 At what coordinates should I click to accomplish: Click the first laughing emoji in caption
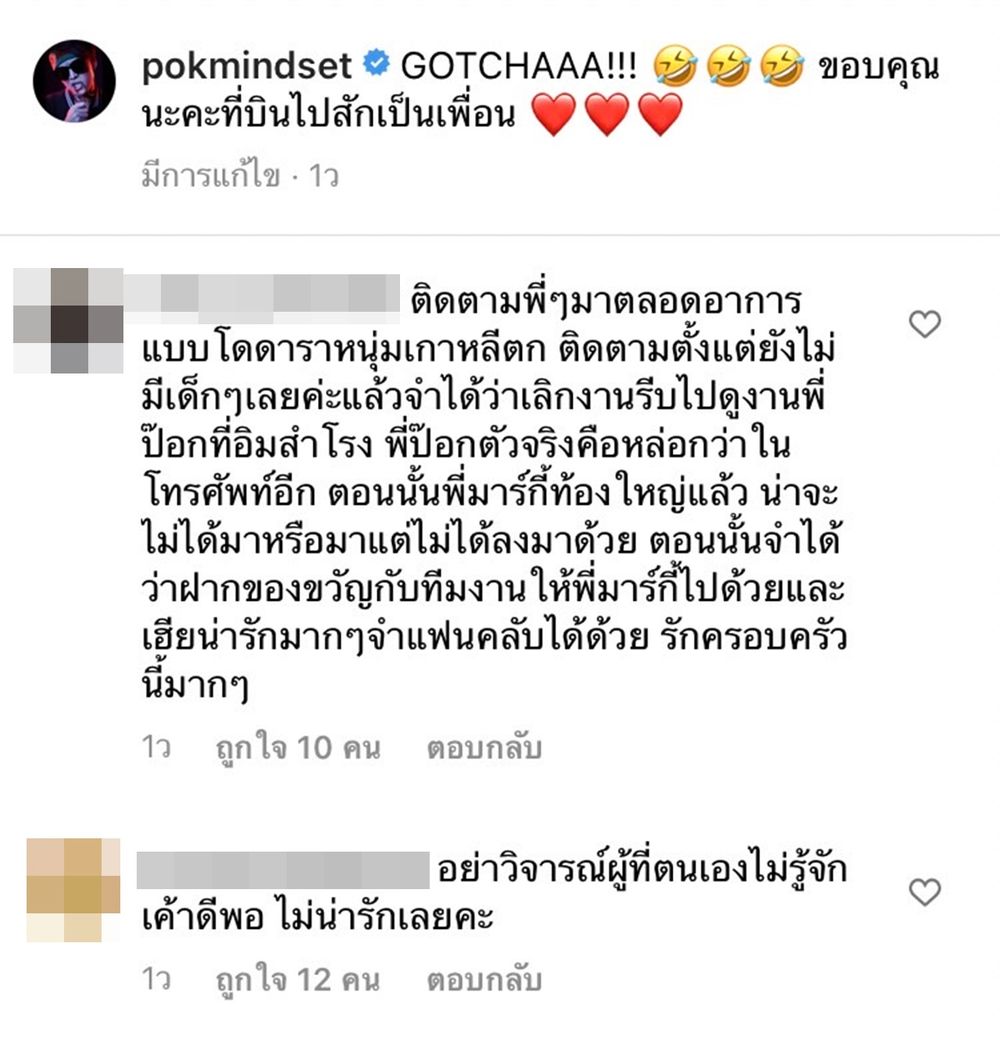[x=675, y=66]
